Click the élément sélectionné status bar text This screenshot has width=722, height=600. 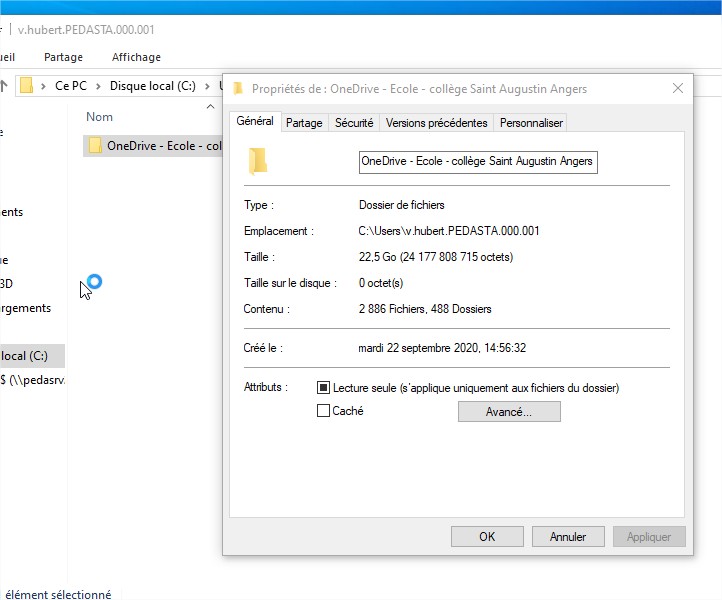58,594
